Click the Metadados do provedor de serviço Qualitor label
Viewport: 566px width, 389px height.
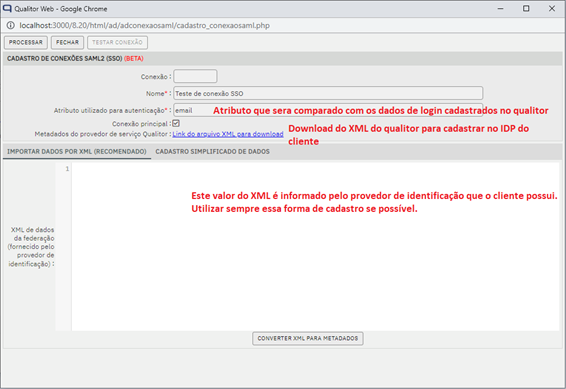point(103,134)
